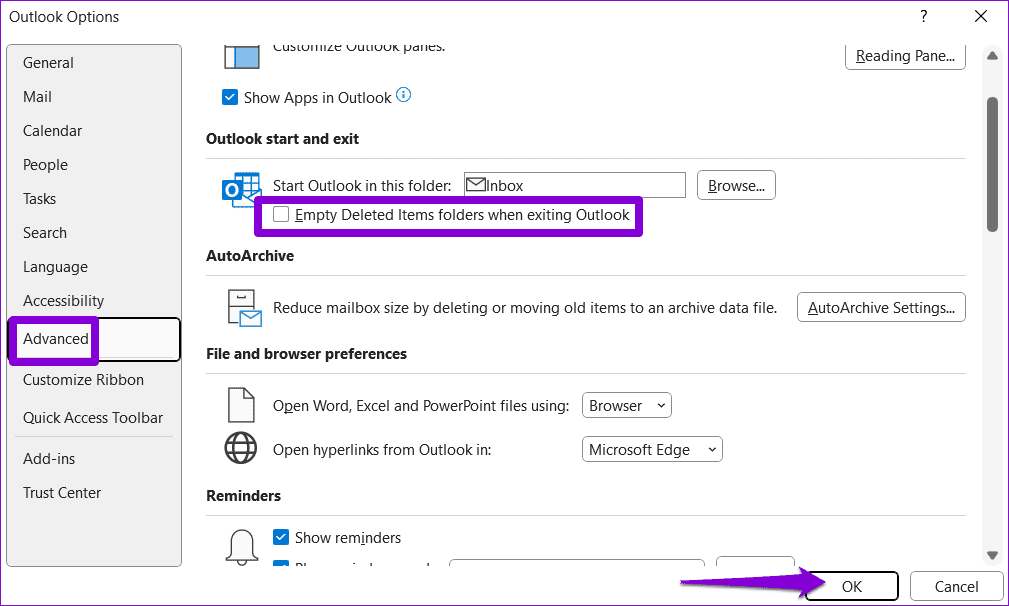The height and width of the screenshot is (606, 1009).
Task: Click the envelope icon in the Inbox field
Action: pyautogui.click(x=476, y=185)
